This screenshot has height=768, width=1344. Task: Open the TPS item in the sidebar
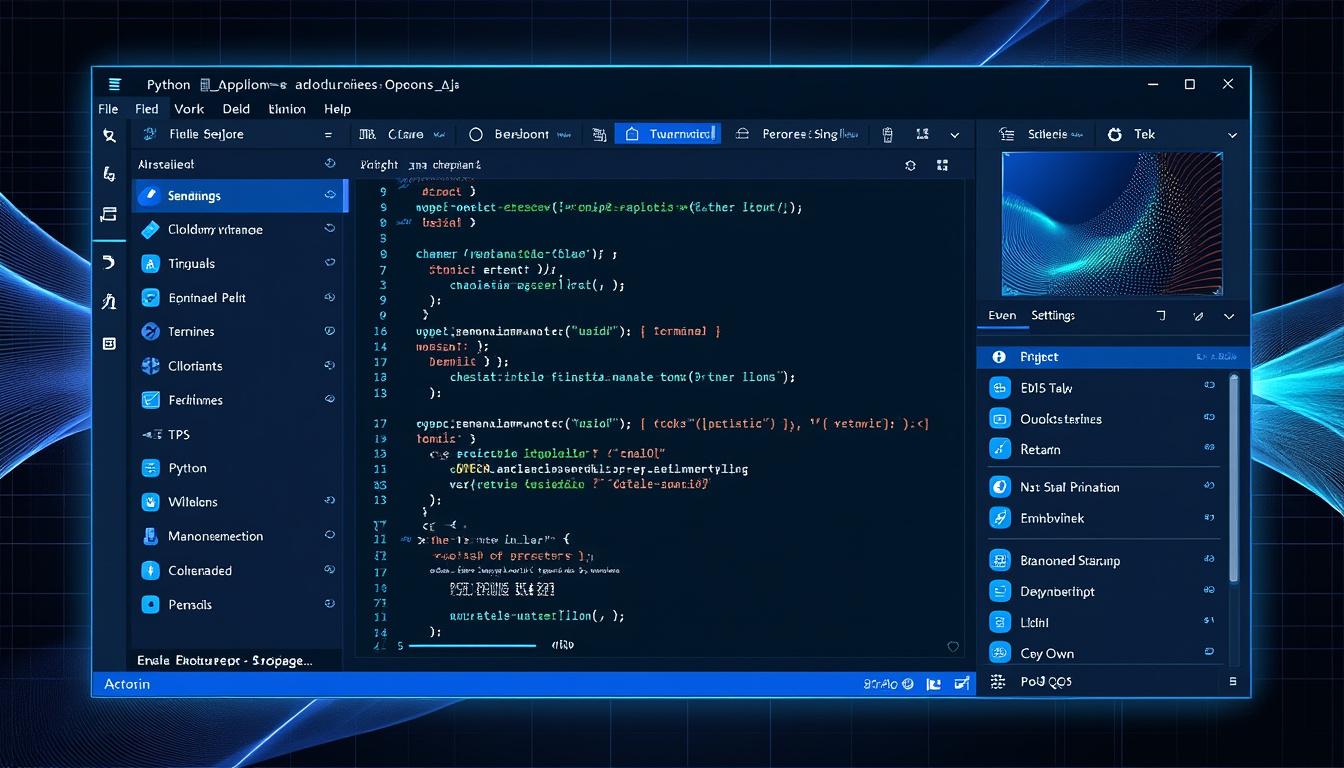point(181,434)
